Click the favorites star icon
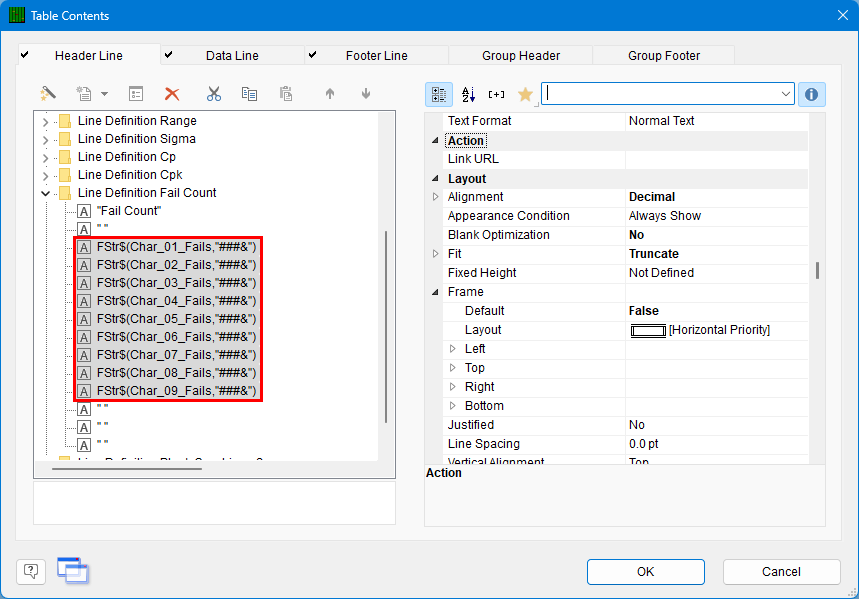 [525, 94]
